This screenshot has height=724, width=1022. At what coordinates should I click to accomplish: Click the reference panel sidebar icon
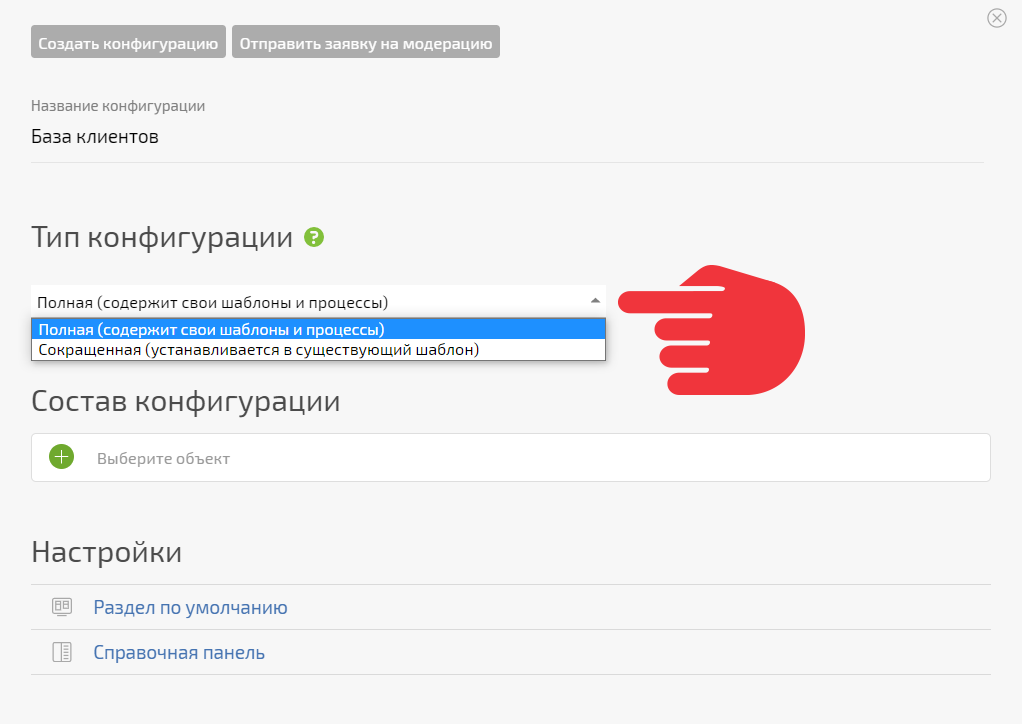pos(62,652)
